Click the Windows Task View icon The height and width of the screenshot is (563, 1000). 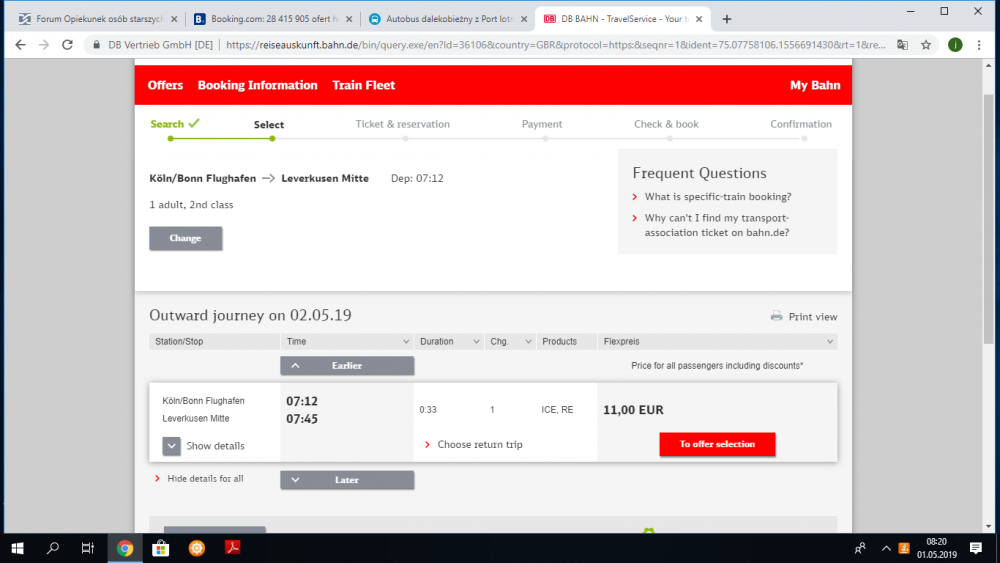pos(88,548)
